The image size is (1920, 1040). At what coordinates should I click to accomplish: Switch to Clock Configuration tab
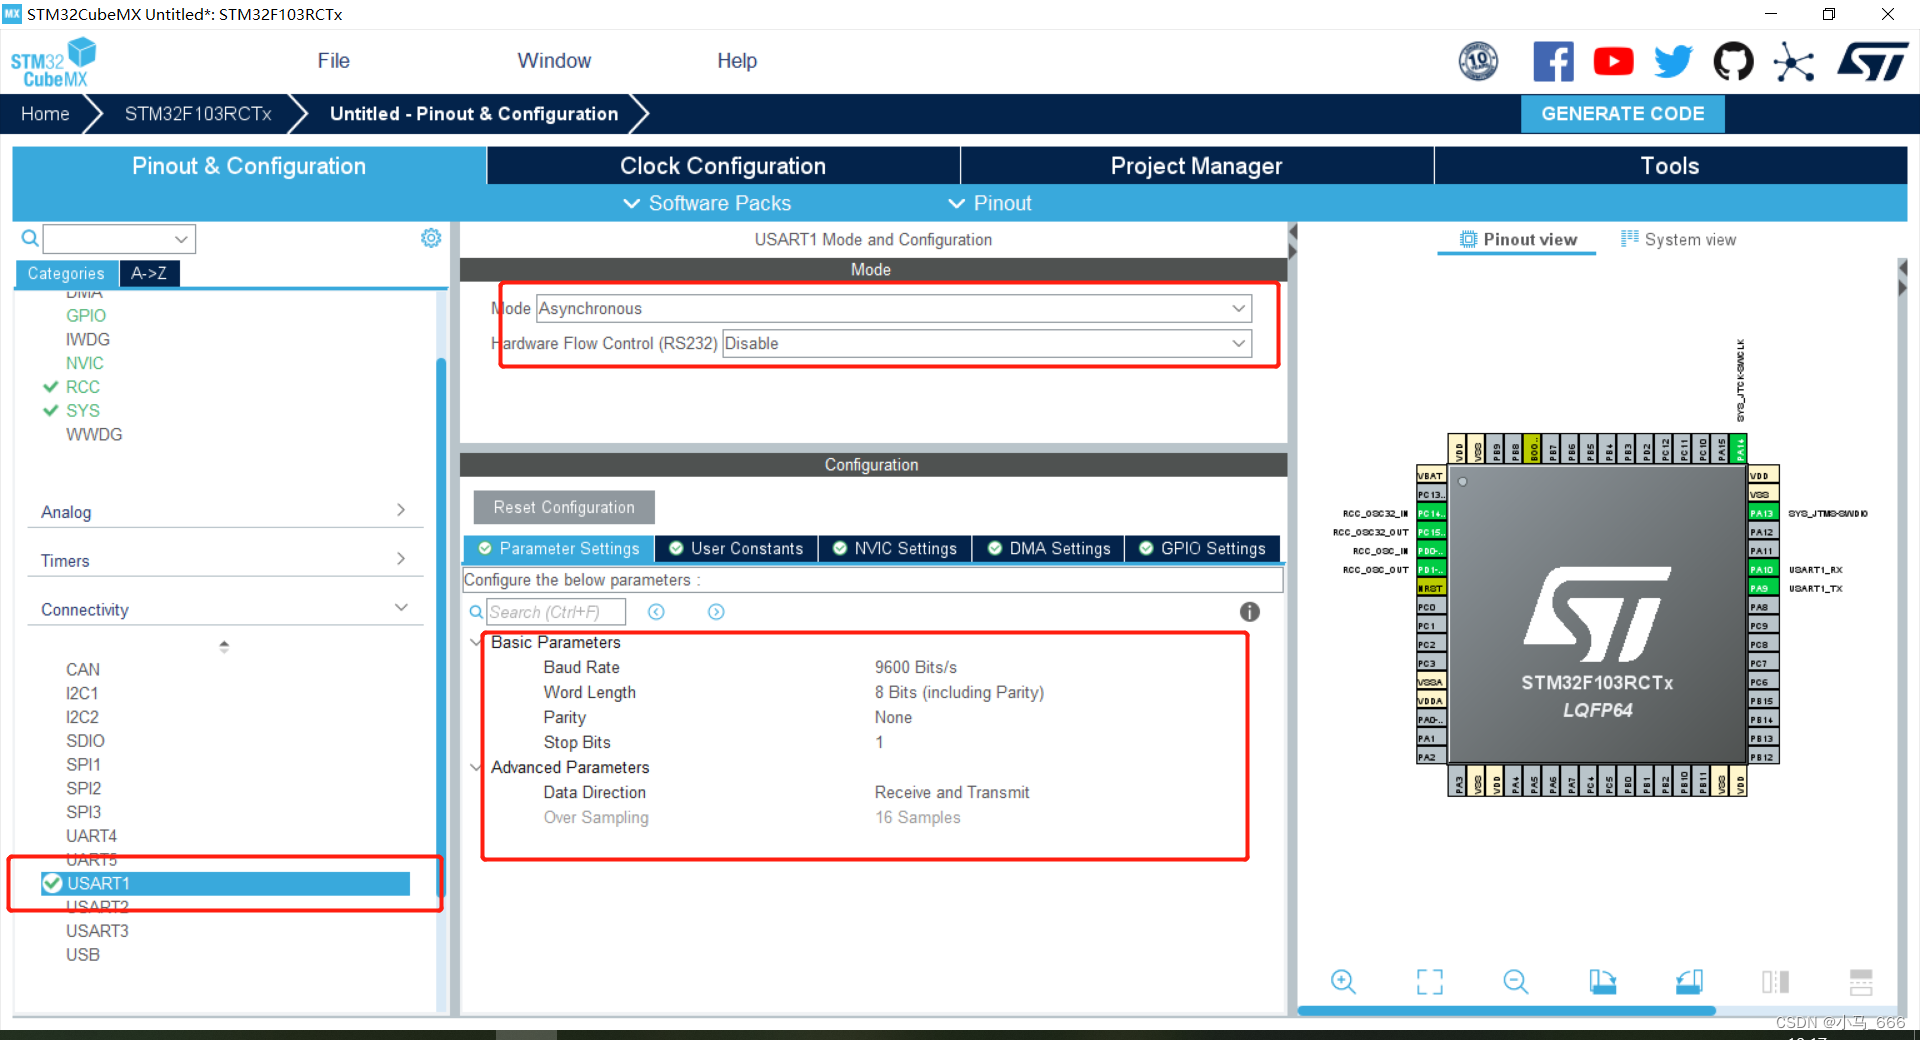(x=723, y=166)
